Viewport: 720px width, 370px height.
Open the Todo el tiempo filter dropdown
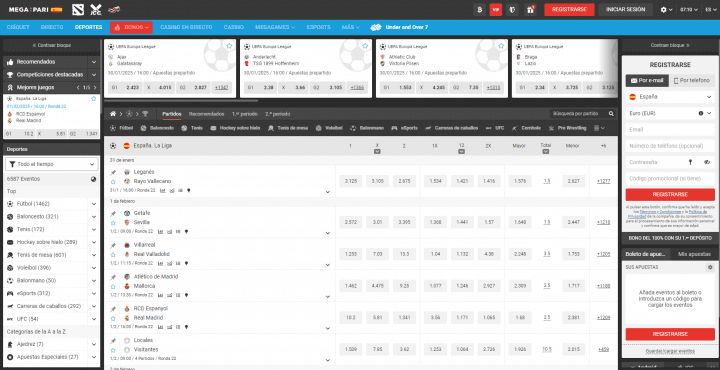coord(51,164)
